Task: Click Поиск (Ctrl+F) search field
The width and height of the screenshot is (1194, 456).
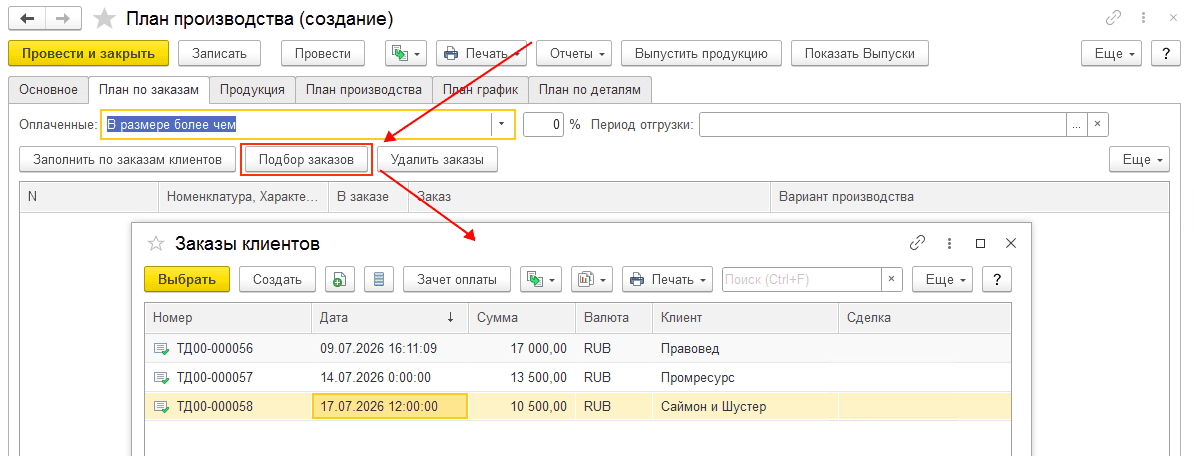Action: pyautogui.click(x=802, y=279)
